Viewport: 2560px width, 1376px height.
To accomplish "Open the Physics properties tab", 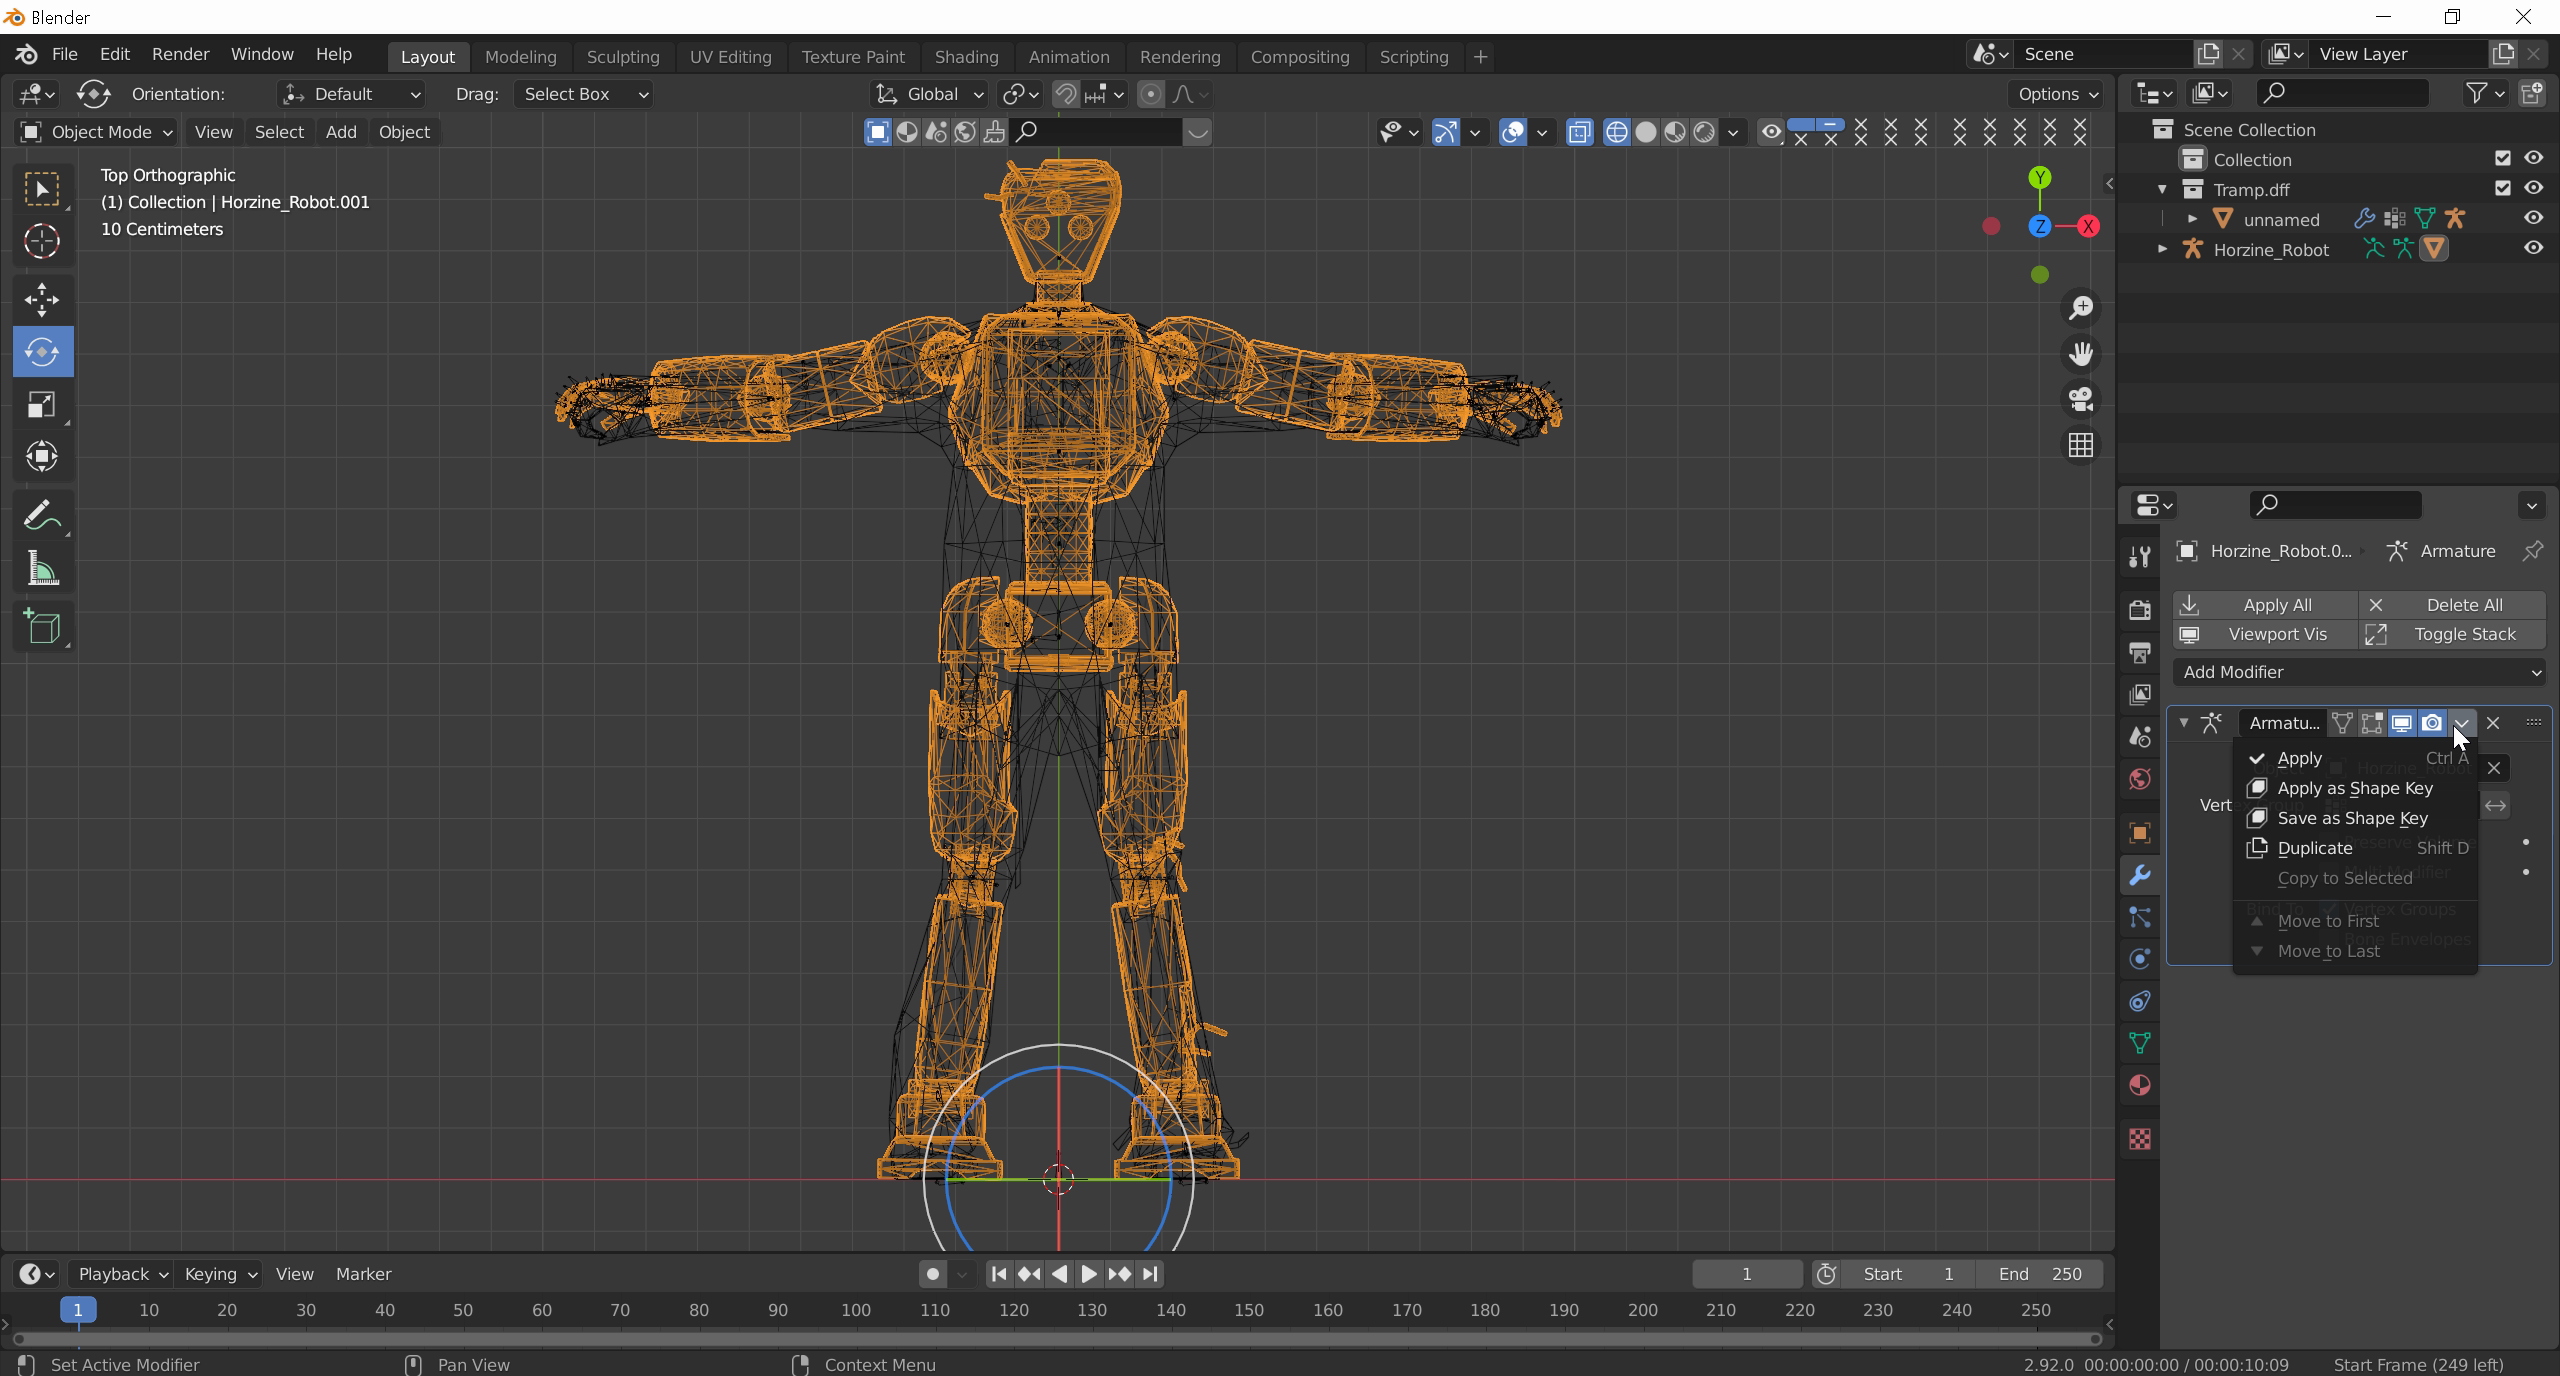I will [x=2140, y=959].
